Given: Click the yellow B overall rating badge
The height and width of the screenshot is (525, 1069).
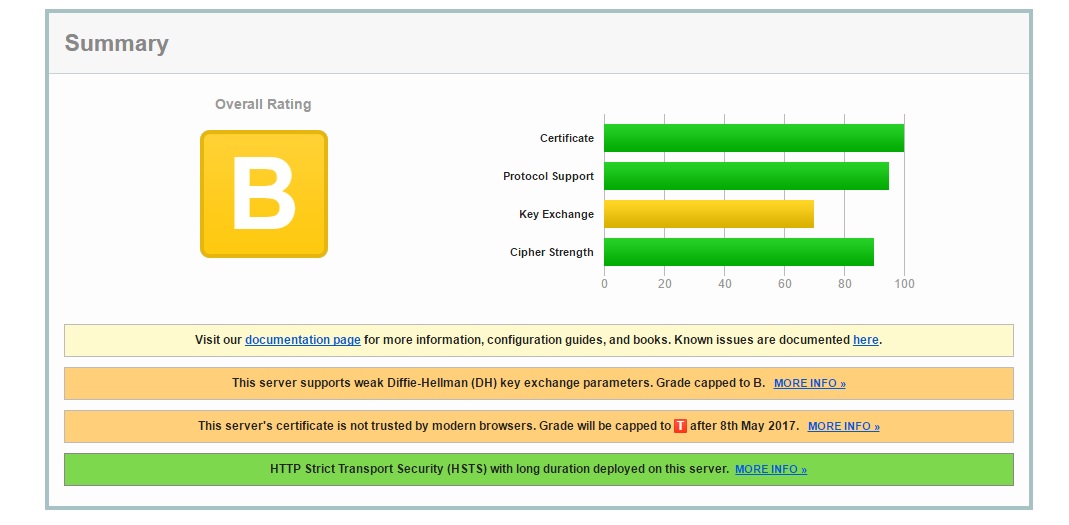Looking at the screenshot, I should click(264, 194).
